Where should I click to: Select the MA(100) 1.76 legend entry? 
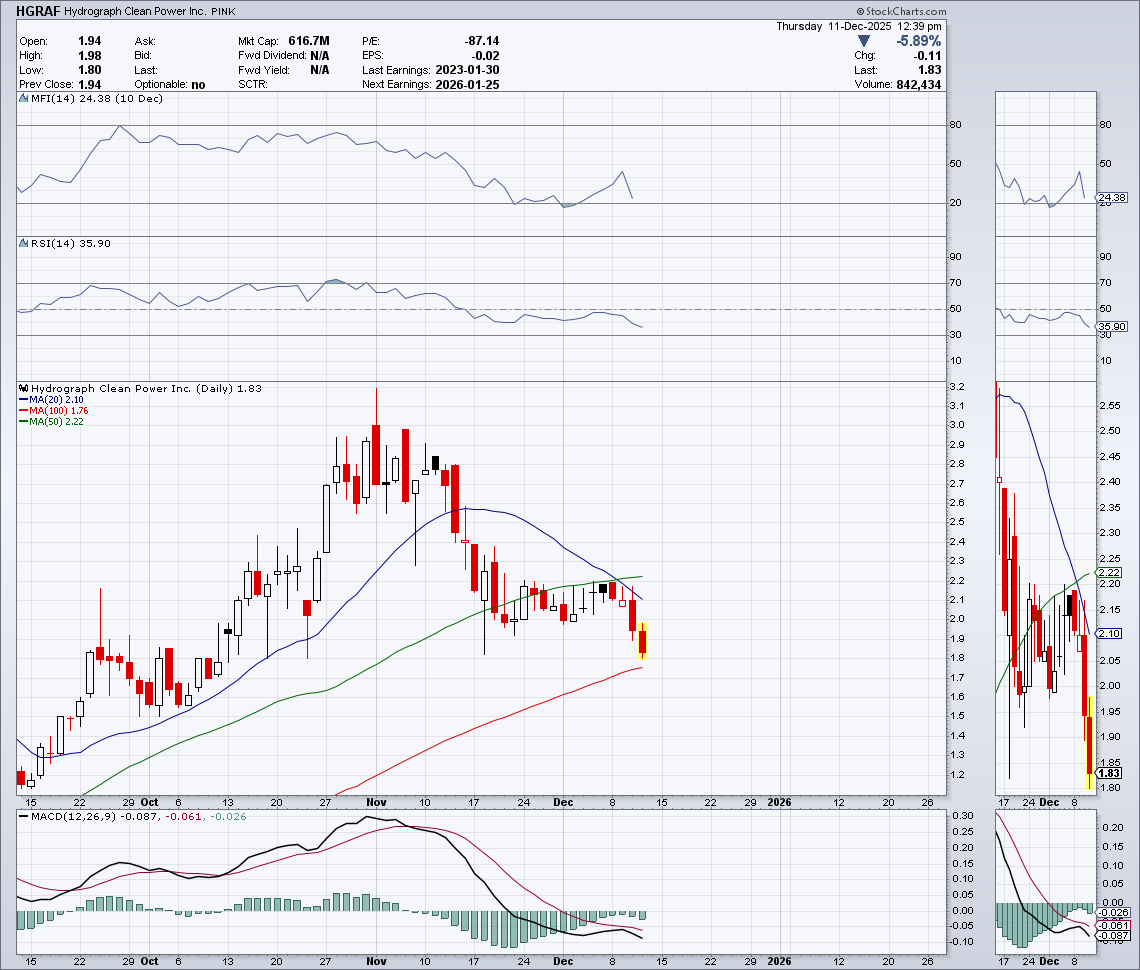(x=54, y=411)
